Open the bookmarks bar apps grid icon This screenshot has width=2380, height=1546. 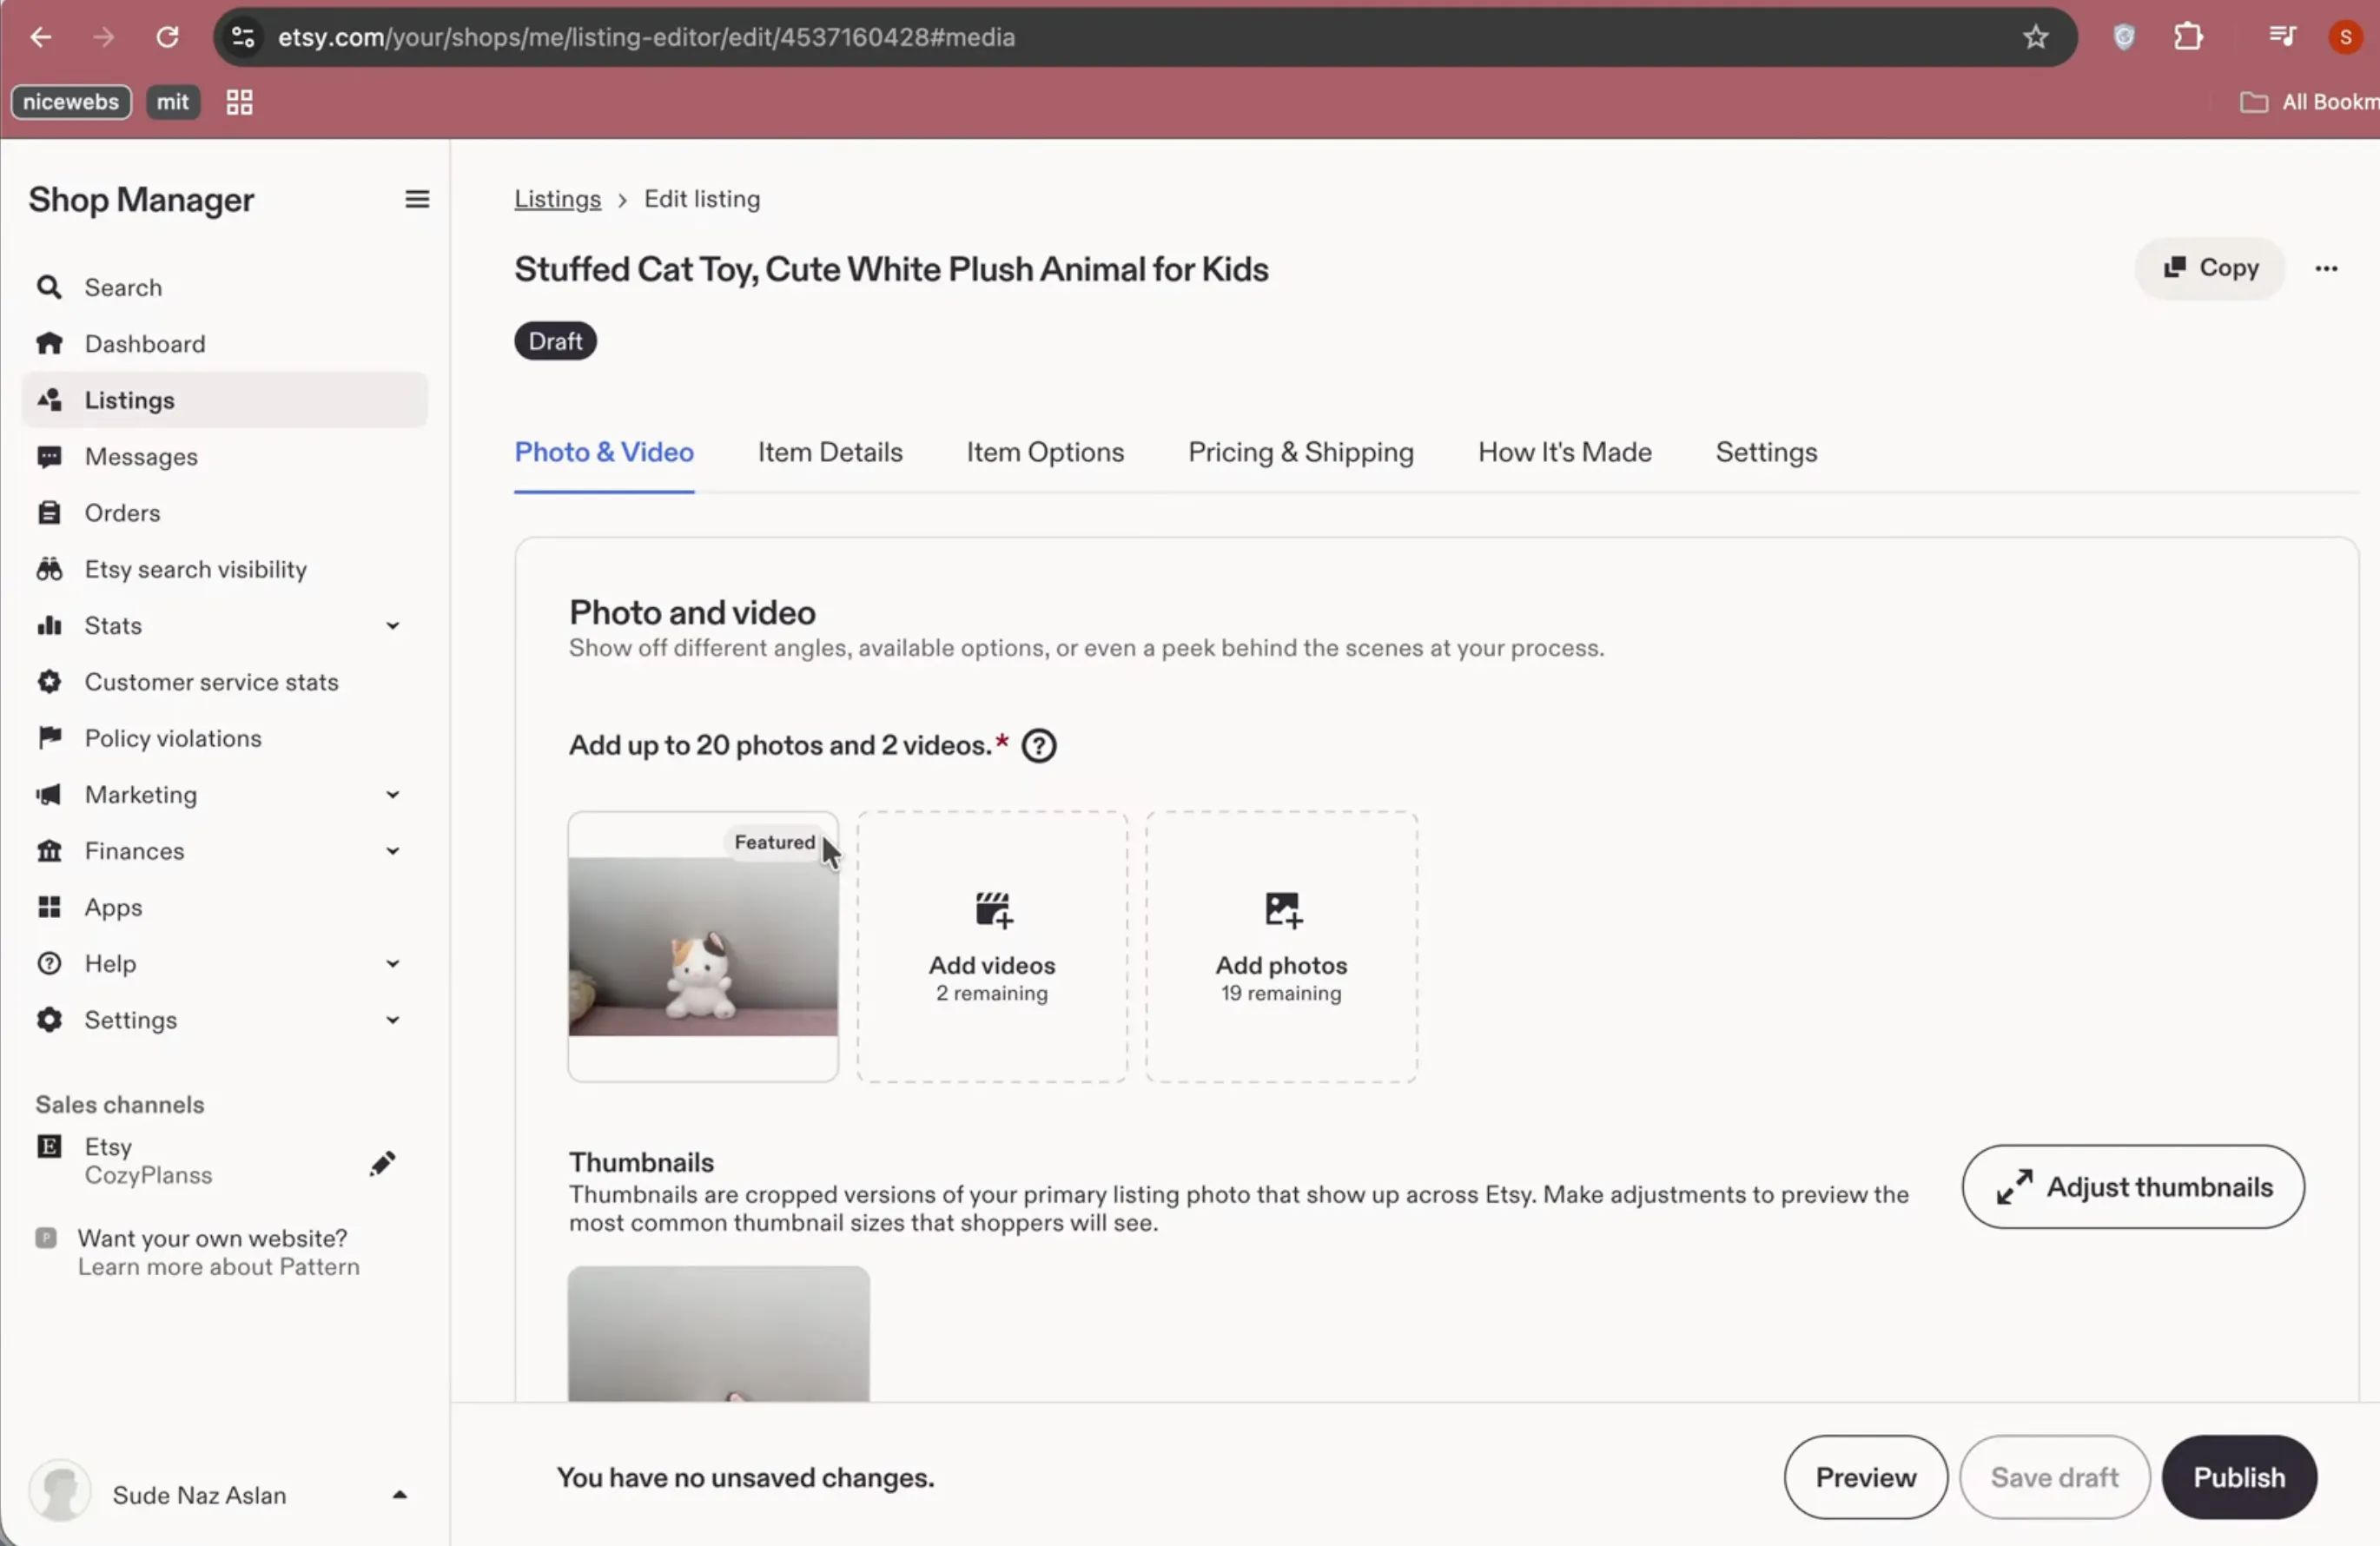(x=239, y=102)
